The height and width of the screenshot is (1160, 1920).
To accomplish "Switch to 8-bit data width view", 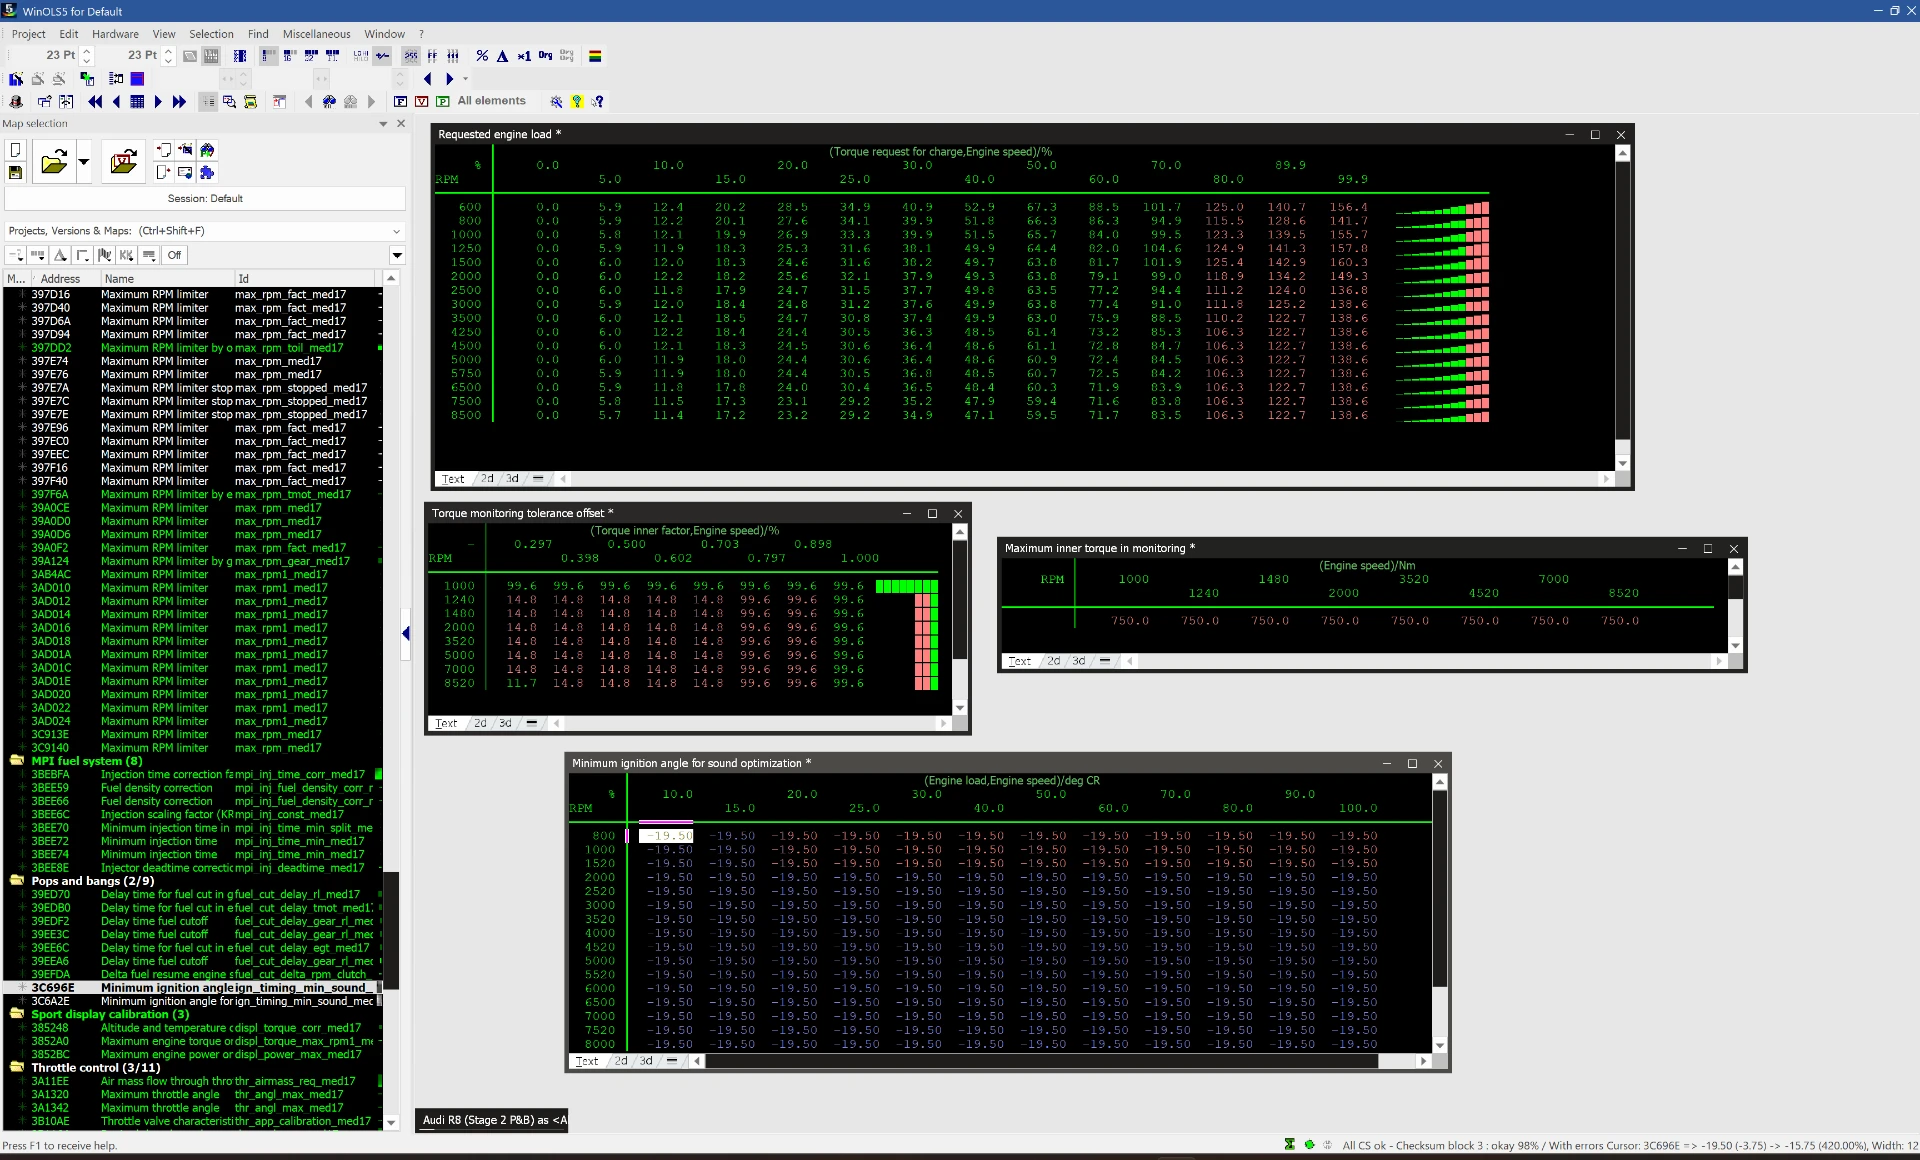I will pyautogui.click(x=268, y=56).
